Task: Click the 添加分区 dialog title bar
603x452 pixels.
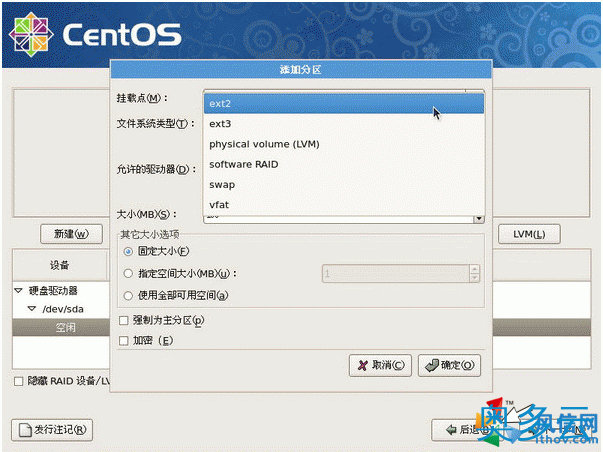Action: point(301,70)
